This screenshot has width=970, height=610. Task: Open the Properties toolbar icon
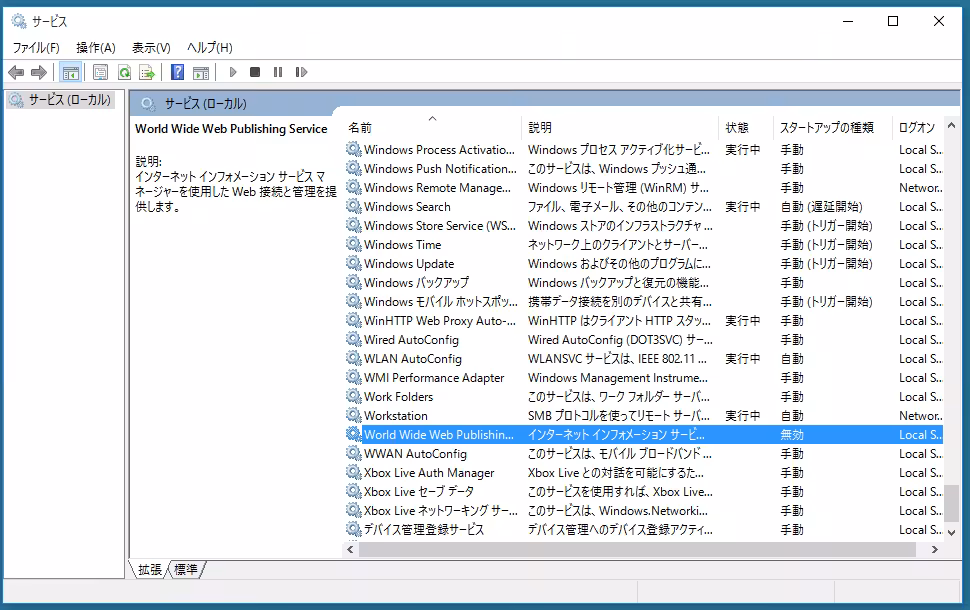tap(100, 72)
